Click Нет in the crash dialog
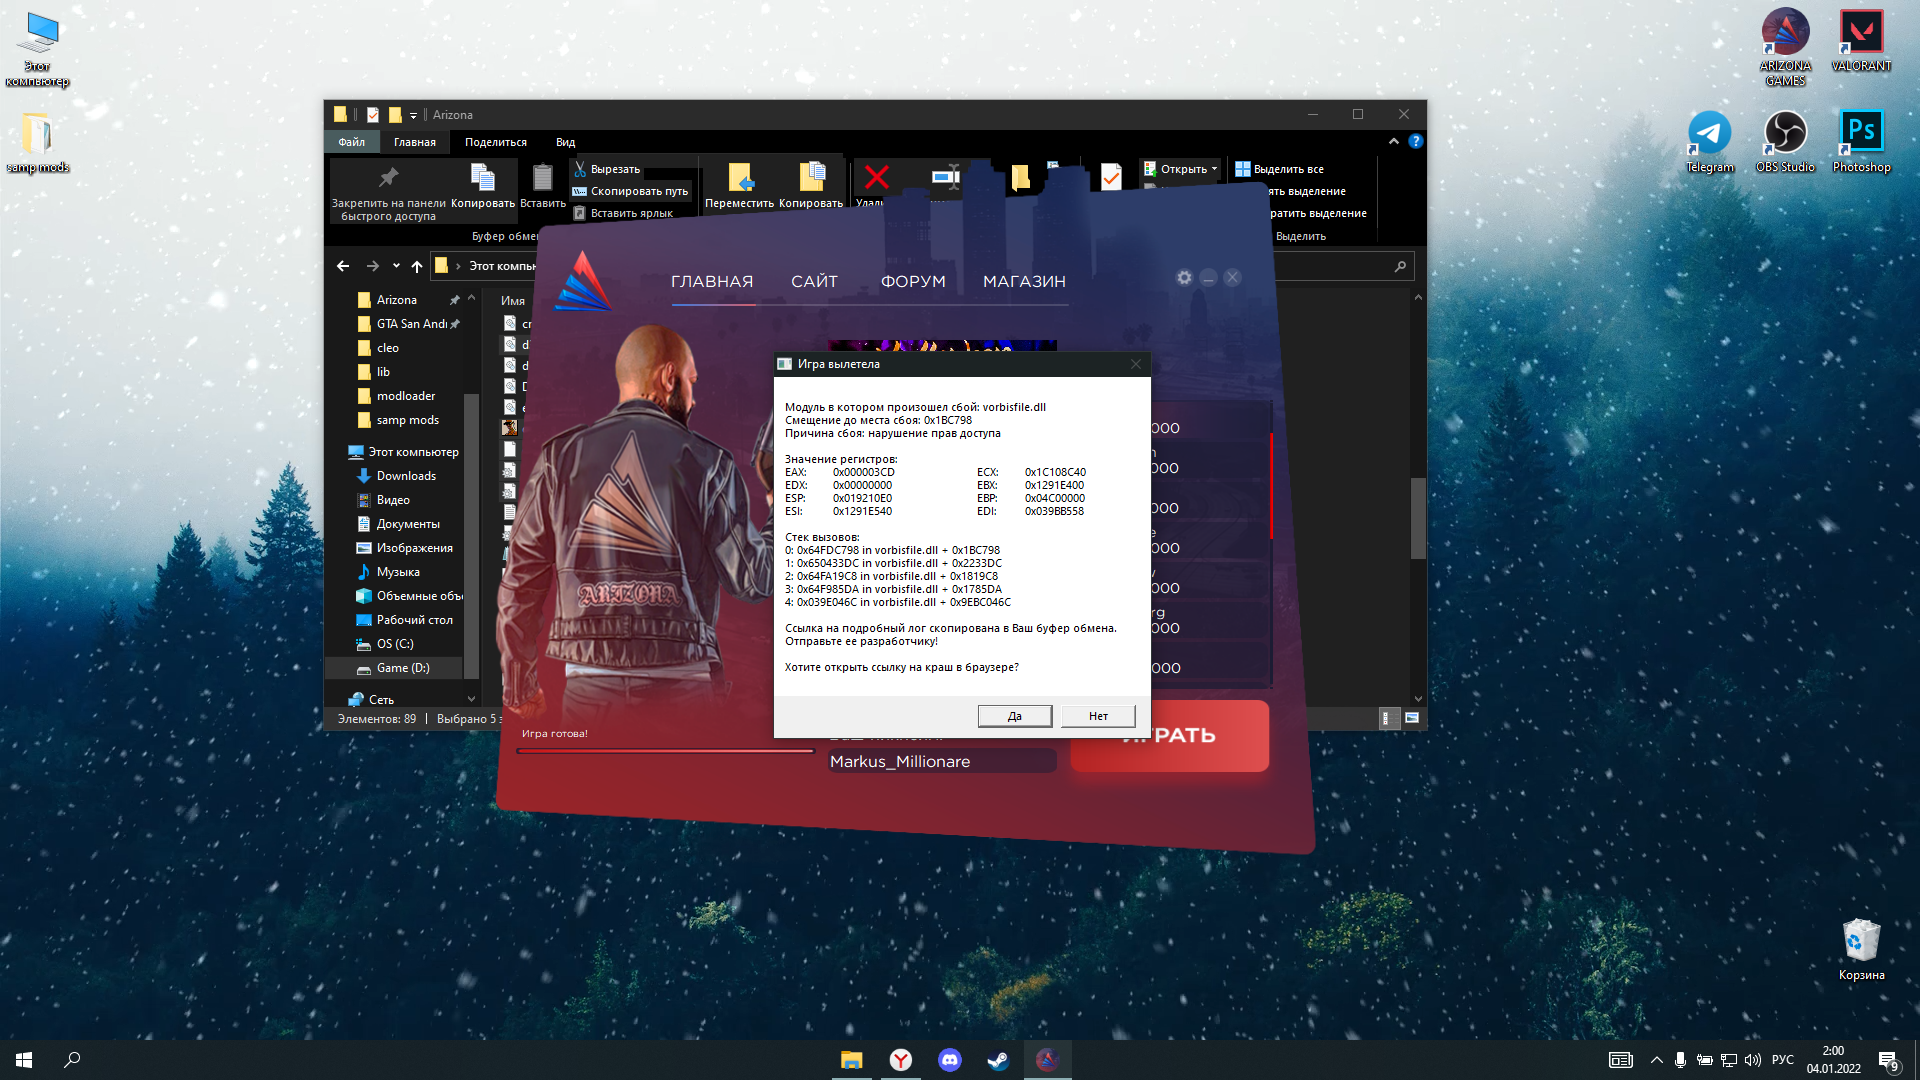 (x=1098, y=716)
